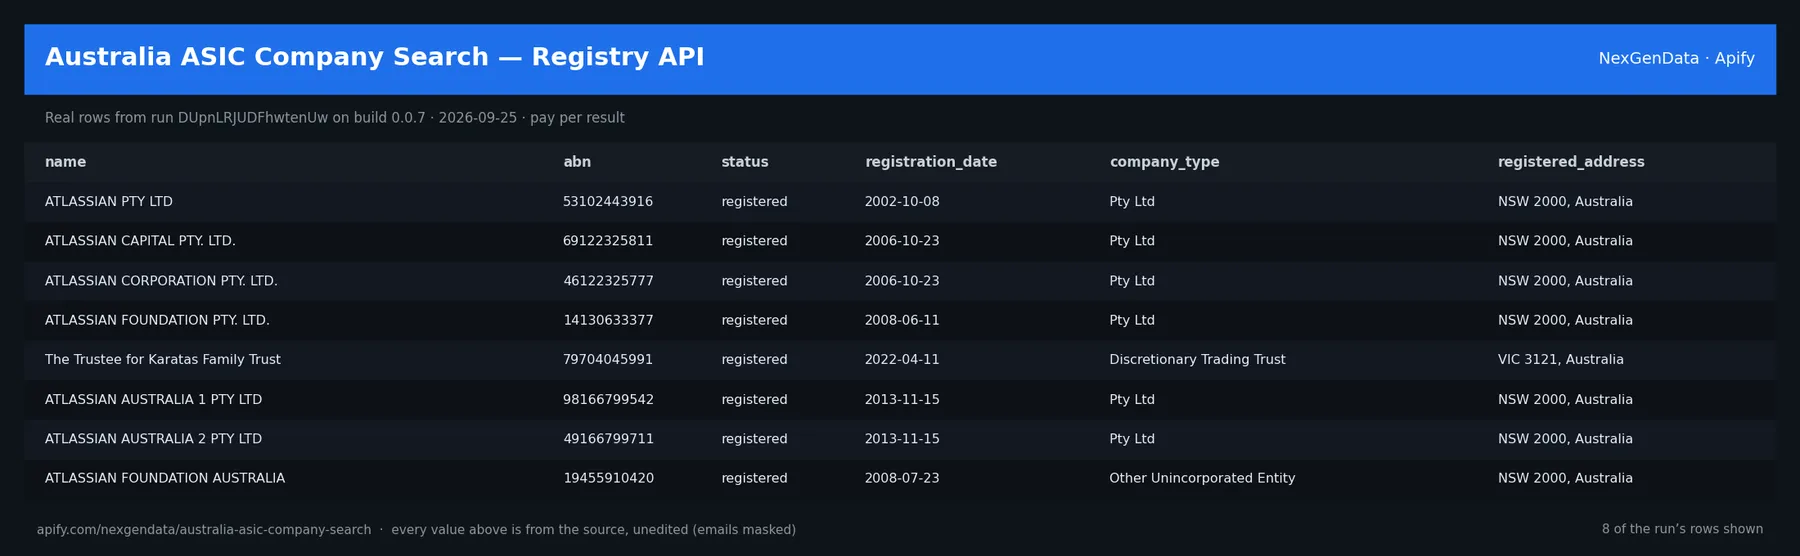
Task: Click registration date 2008-07-23
Action: click(902, 478)
